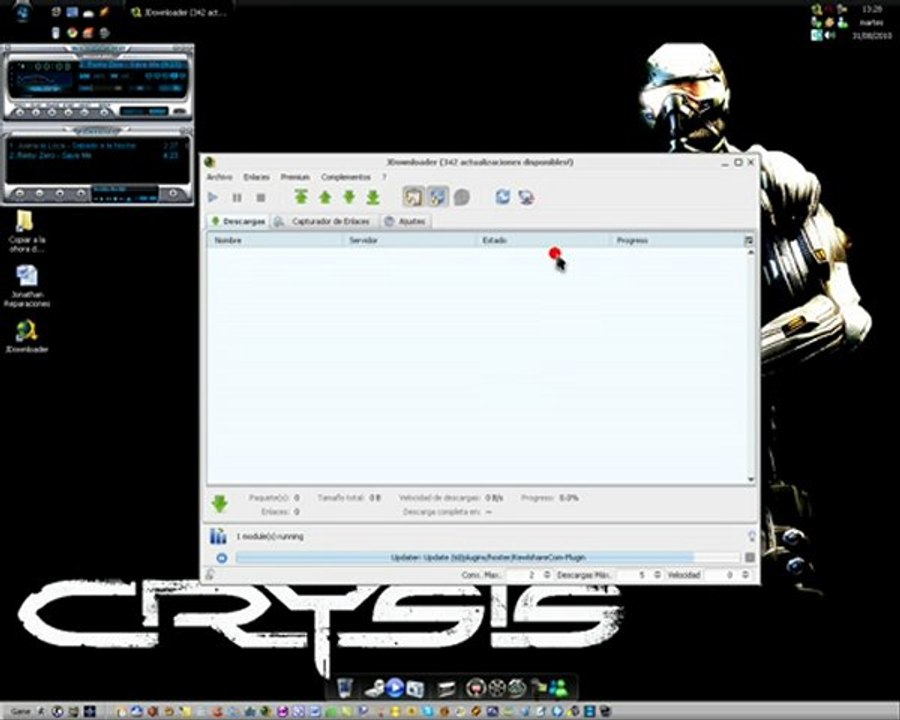This screenshot has height=720, width=900.
Task: Toggle clipboard monitoring in the JDownloader toolbar
Action: click(x=413, y=197)
